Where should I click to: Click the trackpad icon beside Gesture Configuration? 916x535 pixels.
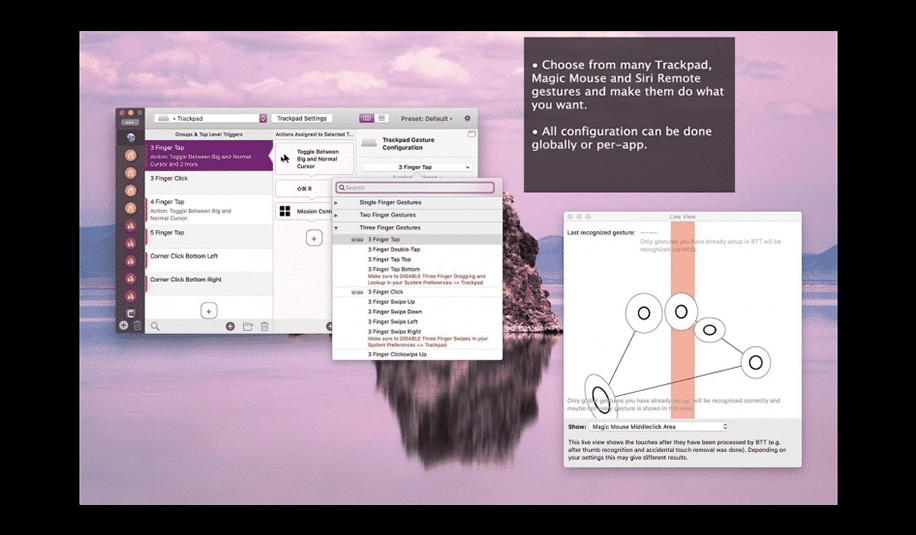pos(369,143)
